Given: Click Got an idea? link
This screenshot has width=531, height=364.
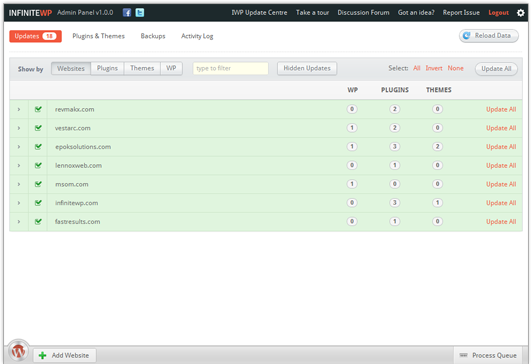Looking at the screenshot, I should pyautogui.click(x=416, y=13).
